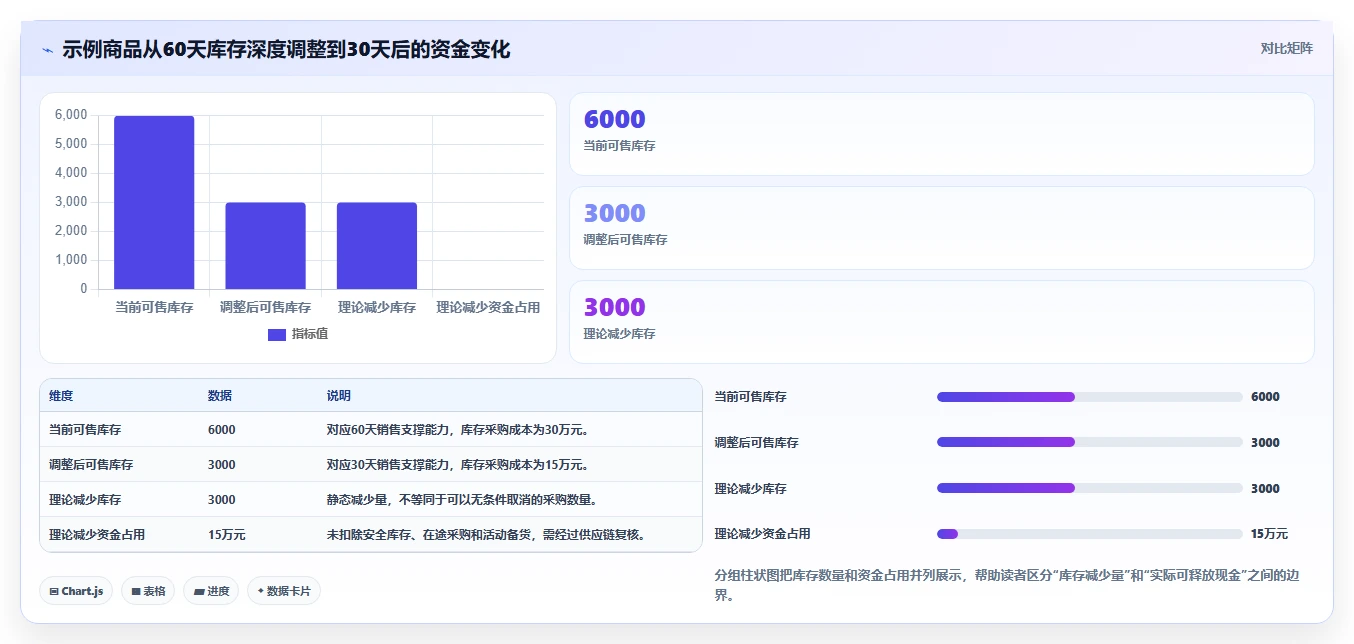
Task: Click the 3000 调整后可售库存 stat card
Action: coord(941,228)
